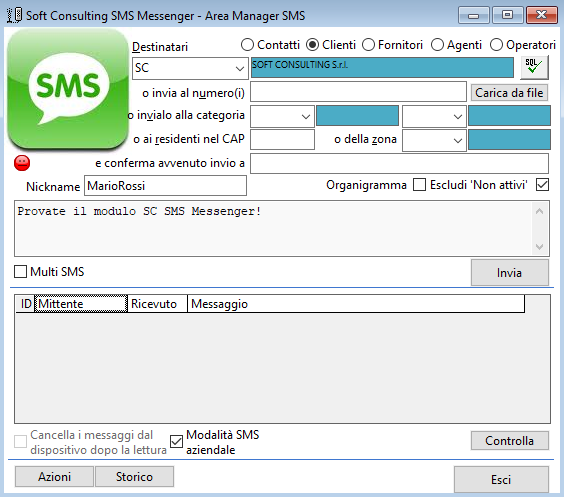Image resolution: width=564 pixels, height=497 pixels.
Task: Open the Storico button
Action: (134, 477)
